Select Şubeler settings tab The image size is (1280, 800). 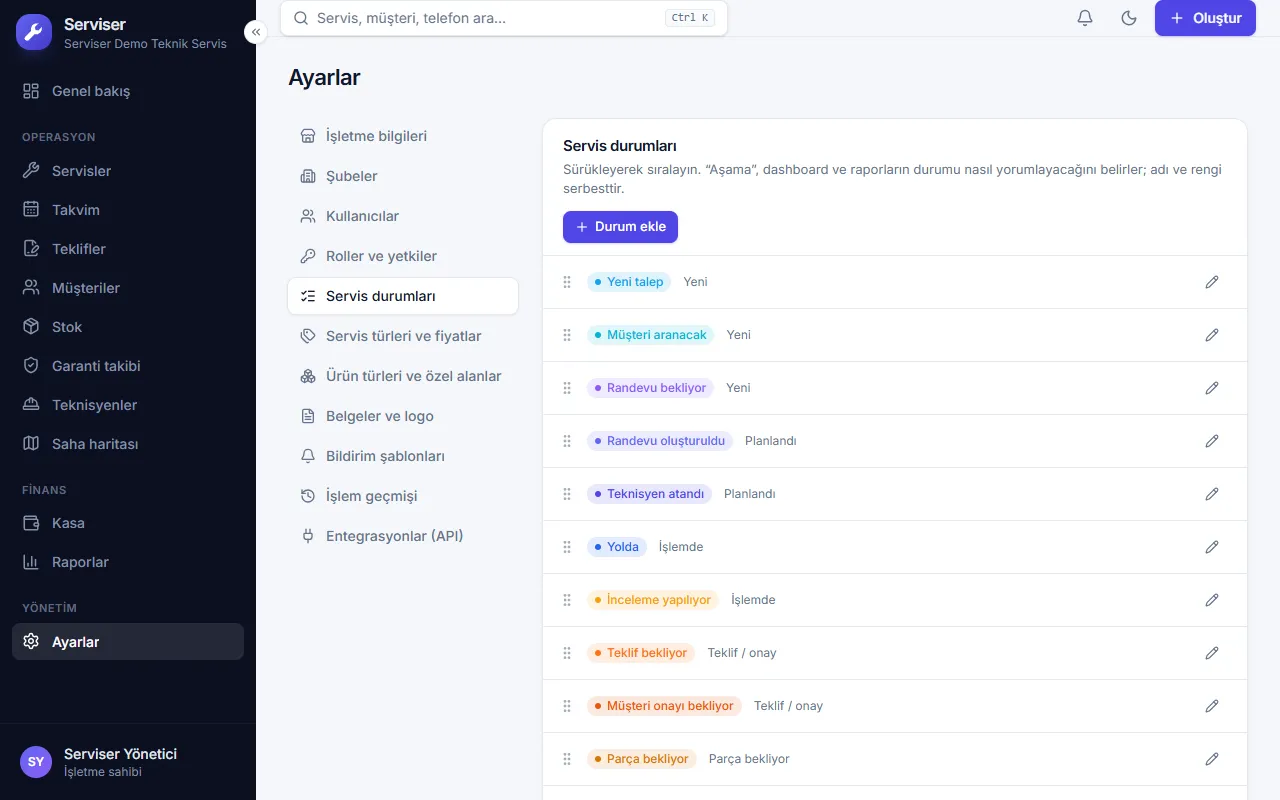403,176
